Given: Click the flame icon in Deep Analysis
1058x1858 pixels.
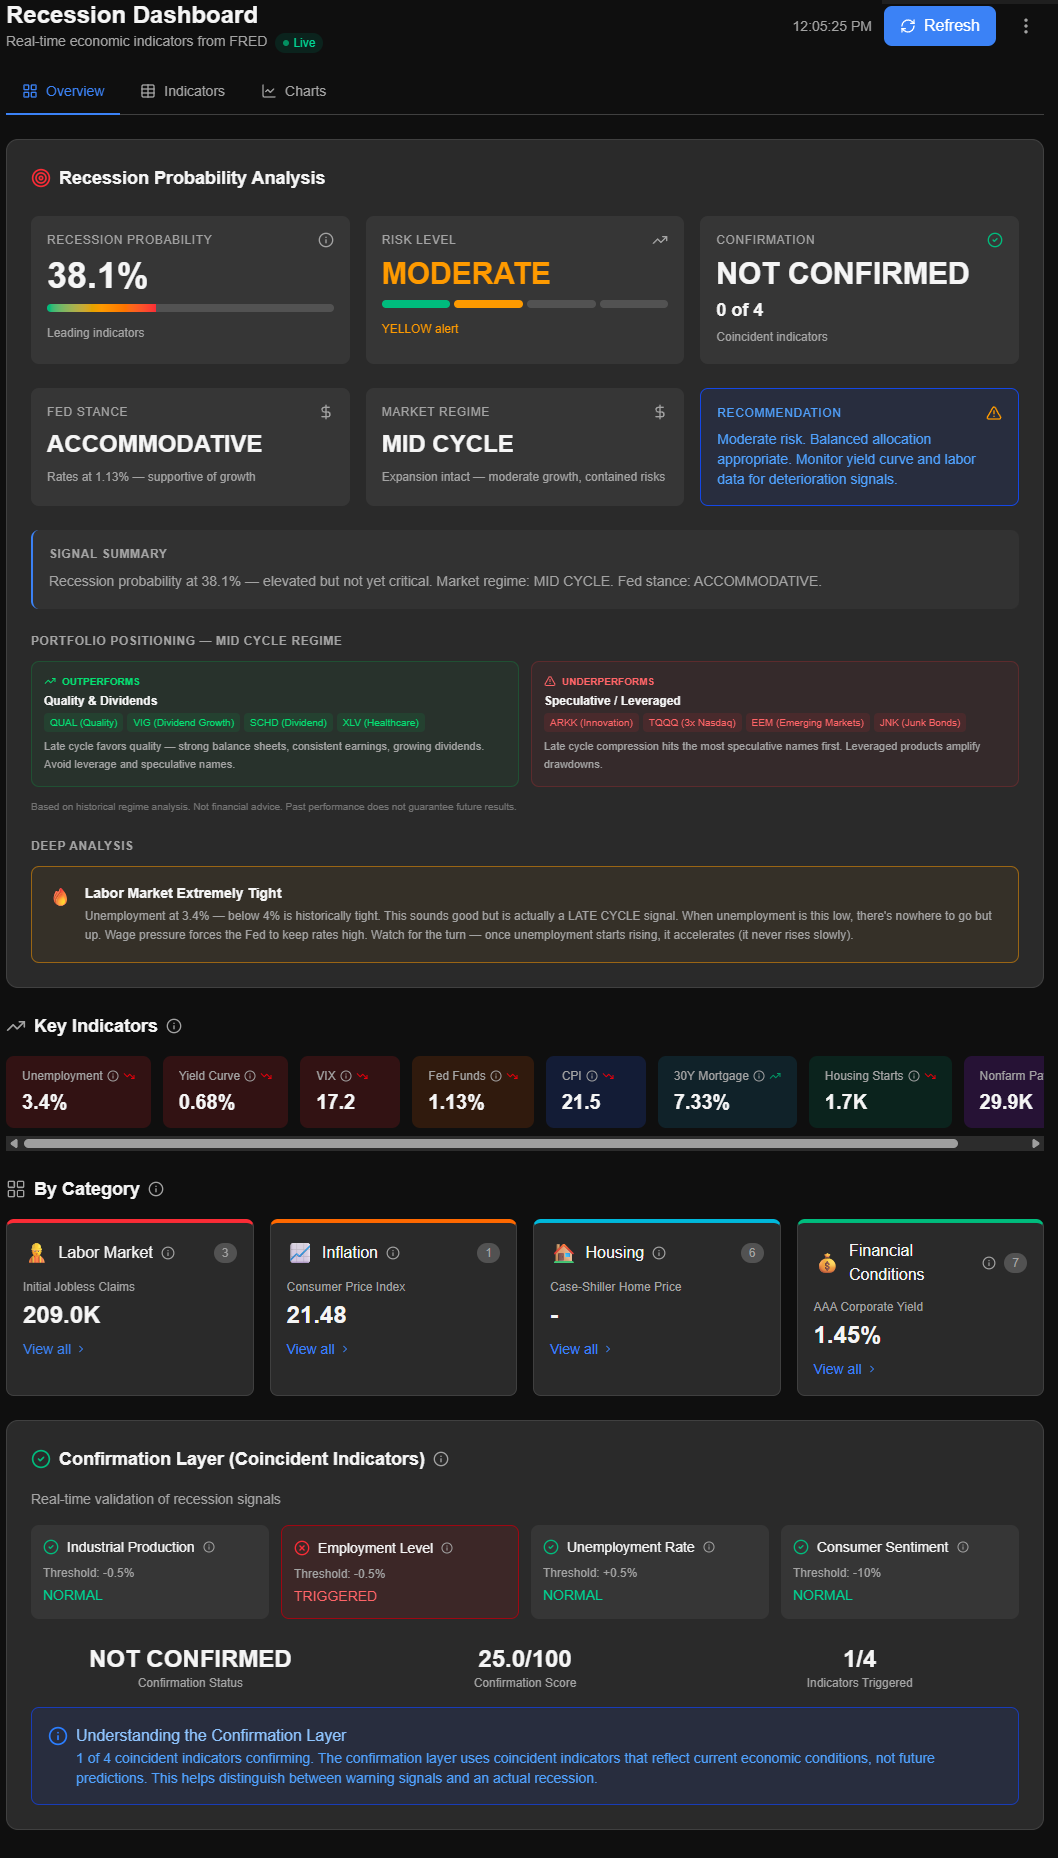Looking at the screenshot, I should click(61, 896).
